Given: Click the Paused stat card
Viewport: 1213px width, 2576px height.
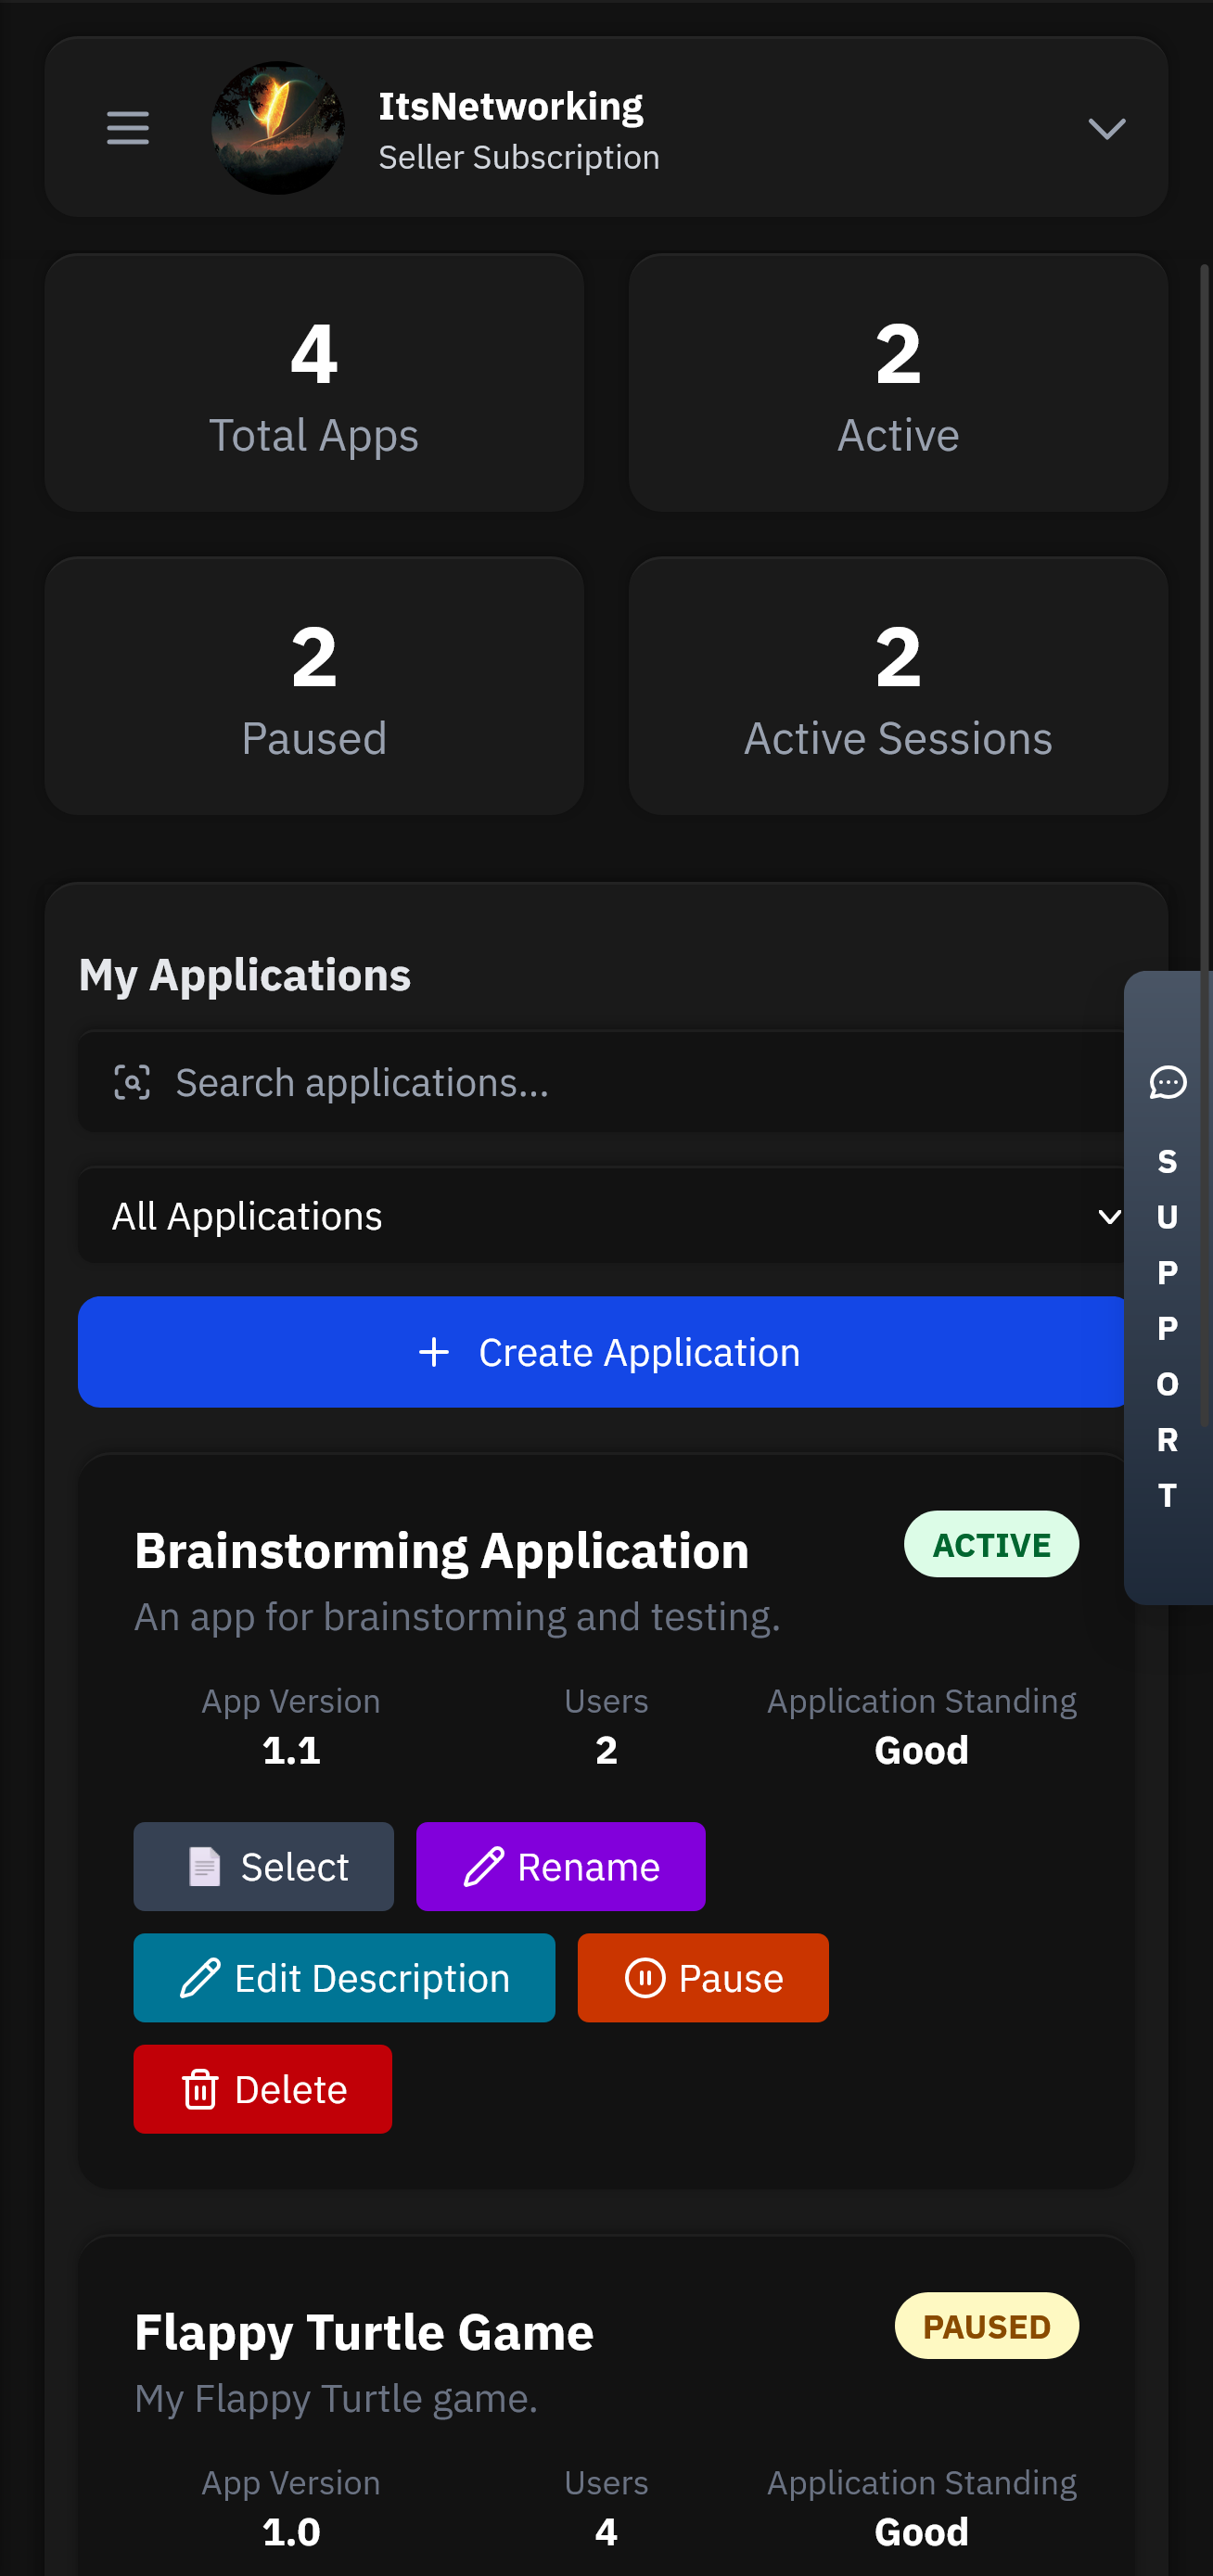Looking at the screenshot, I should 314,686.
